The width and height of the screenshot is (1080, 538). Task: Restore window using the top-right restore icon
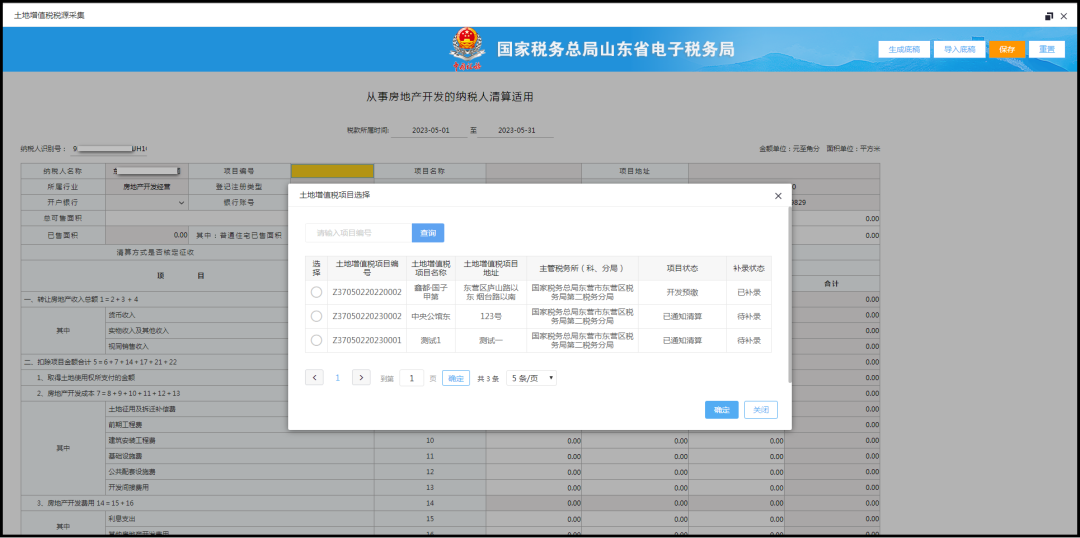[x=1049, y=16]
